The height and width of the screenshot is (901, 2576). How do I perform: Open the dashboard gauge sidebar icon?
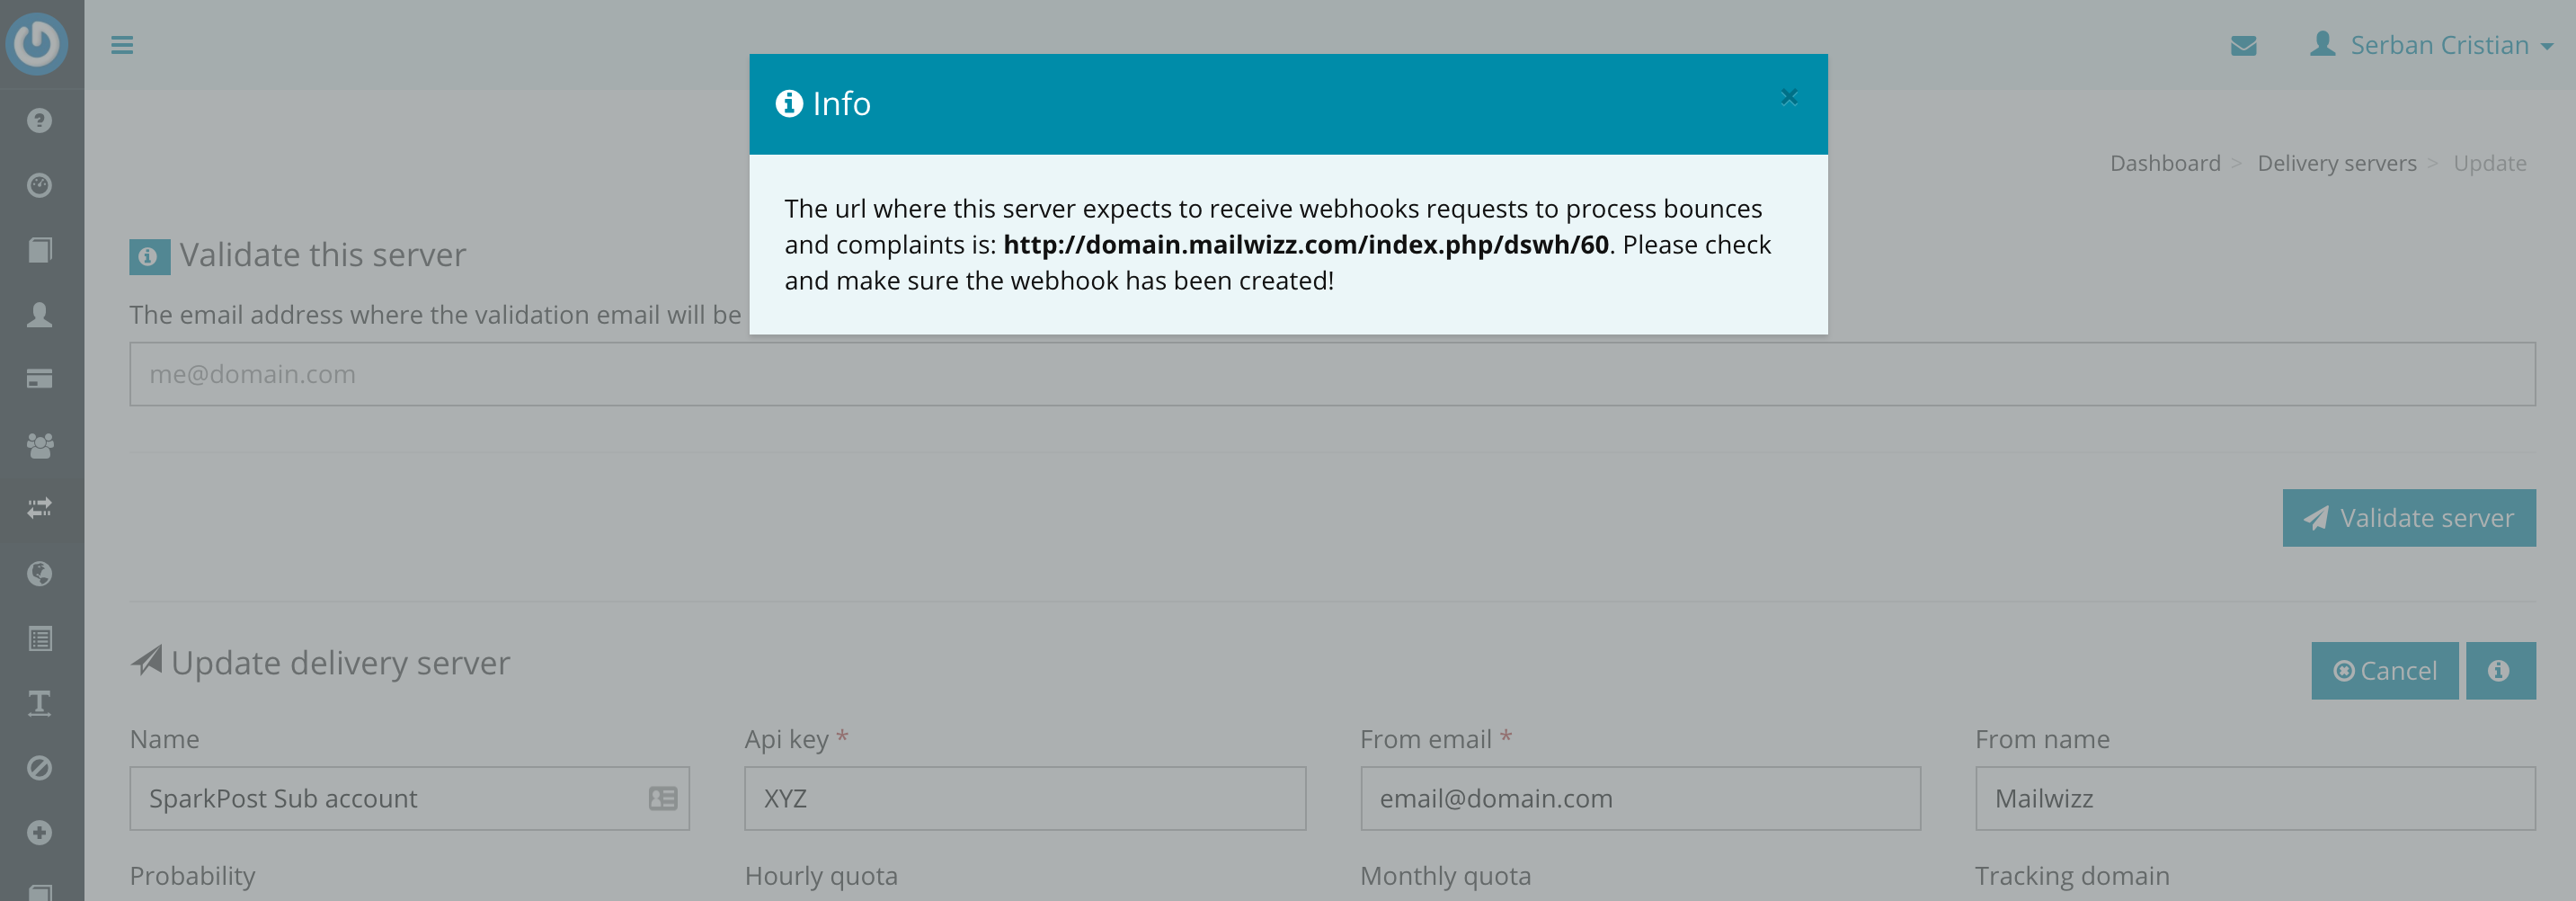pyautogui.click(x=40, y=186)
